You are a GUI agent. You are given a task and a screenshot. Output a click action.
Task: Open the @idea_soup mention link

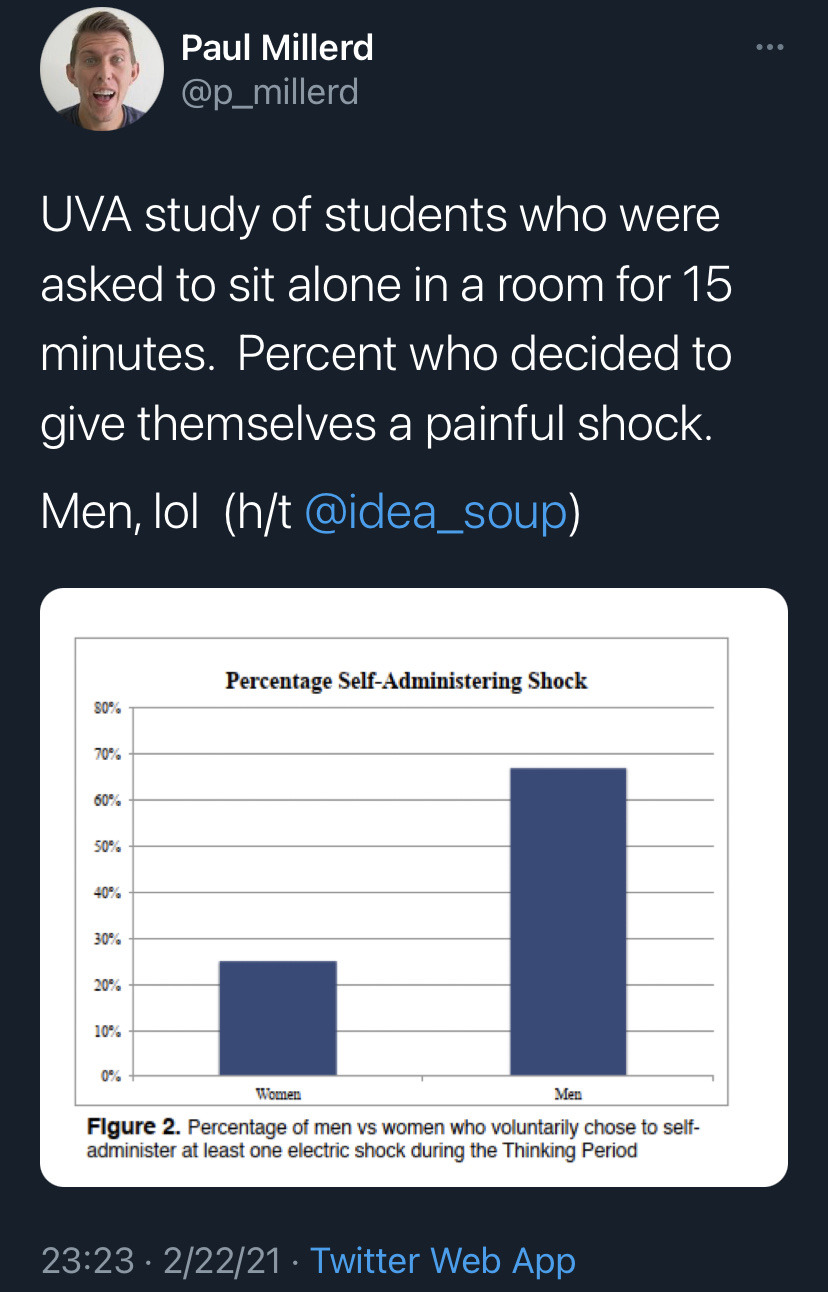[x=434, y=513]
